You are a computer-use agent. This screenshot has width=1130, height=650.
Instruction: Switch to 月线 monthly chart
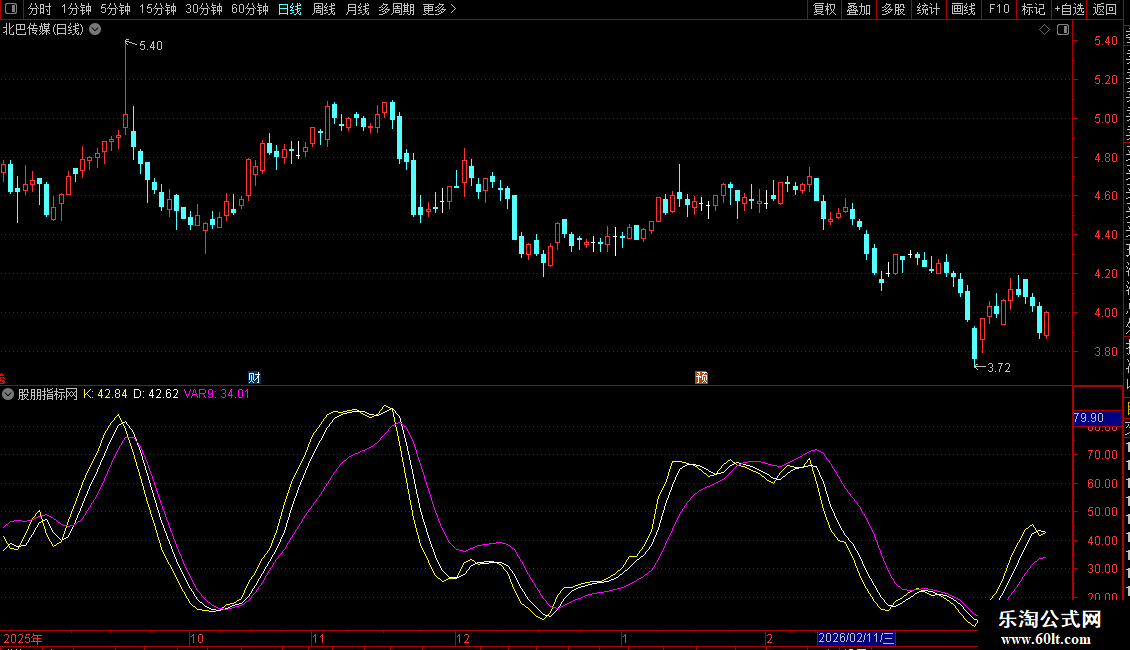(x=357, y=9)
